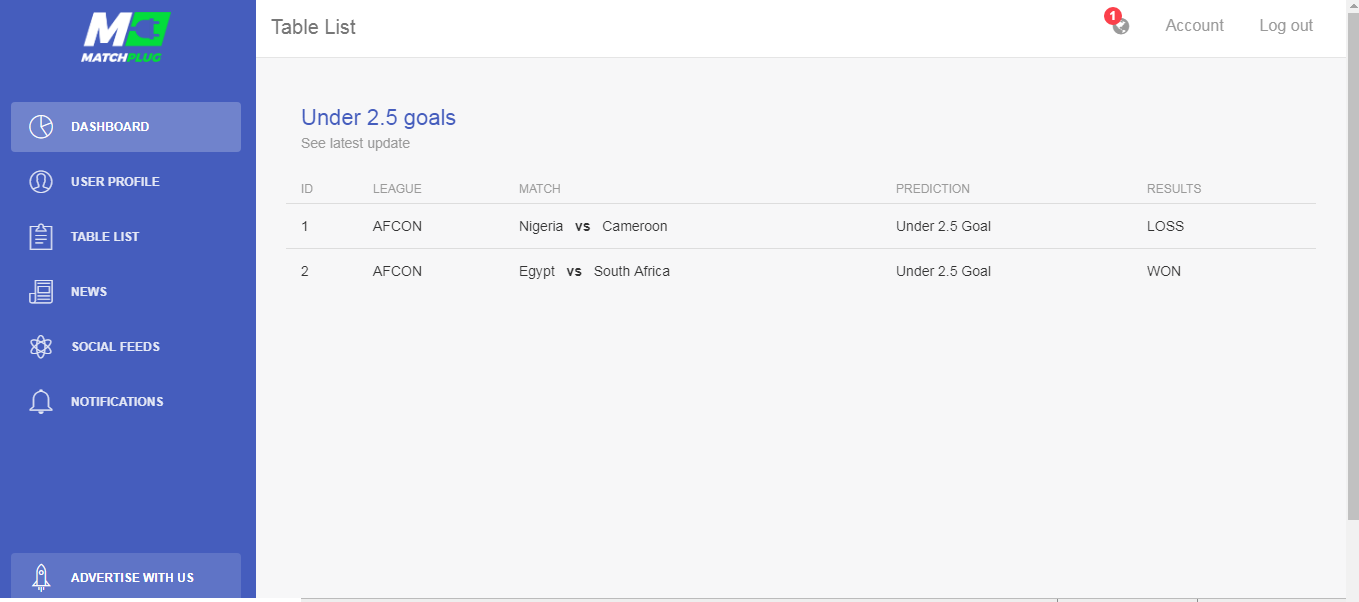
Task: Click the Log out link
Action: [1286, 26]
